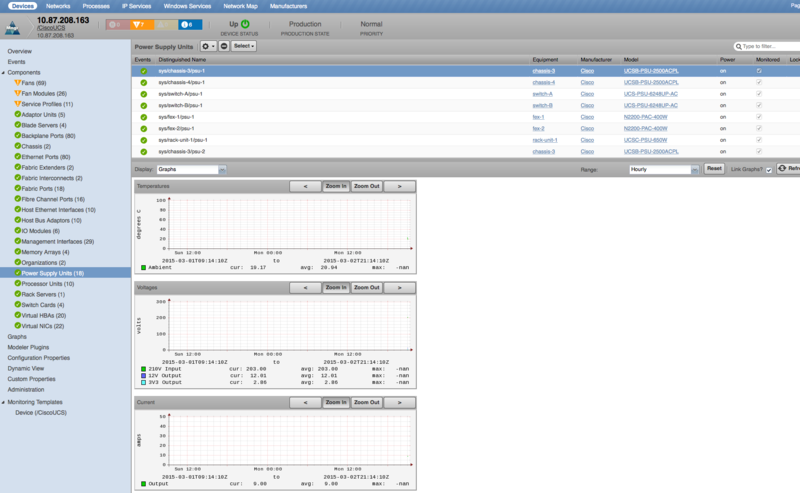This screenshot has width=800, height=493.
Task: Select Power Supply Units in sidebar
Action: [x=65, y=273]
